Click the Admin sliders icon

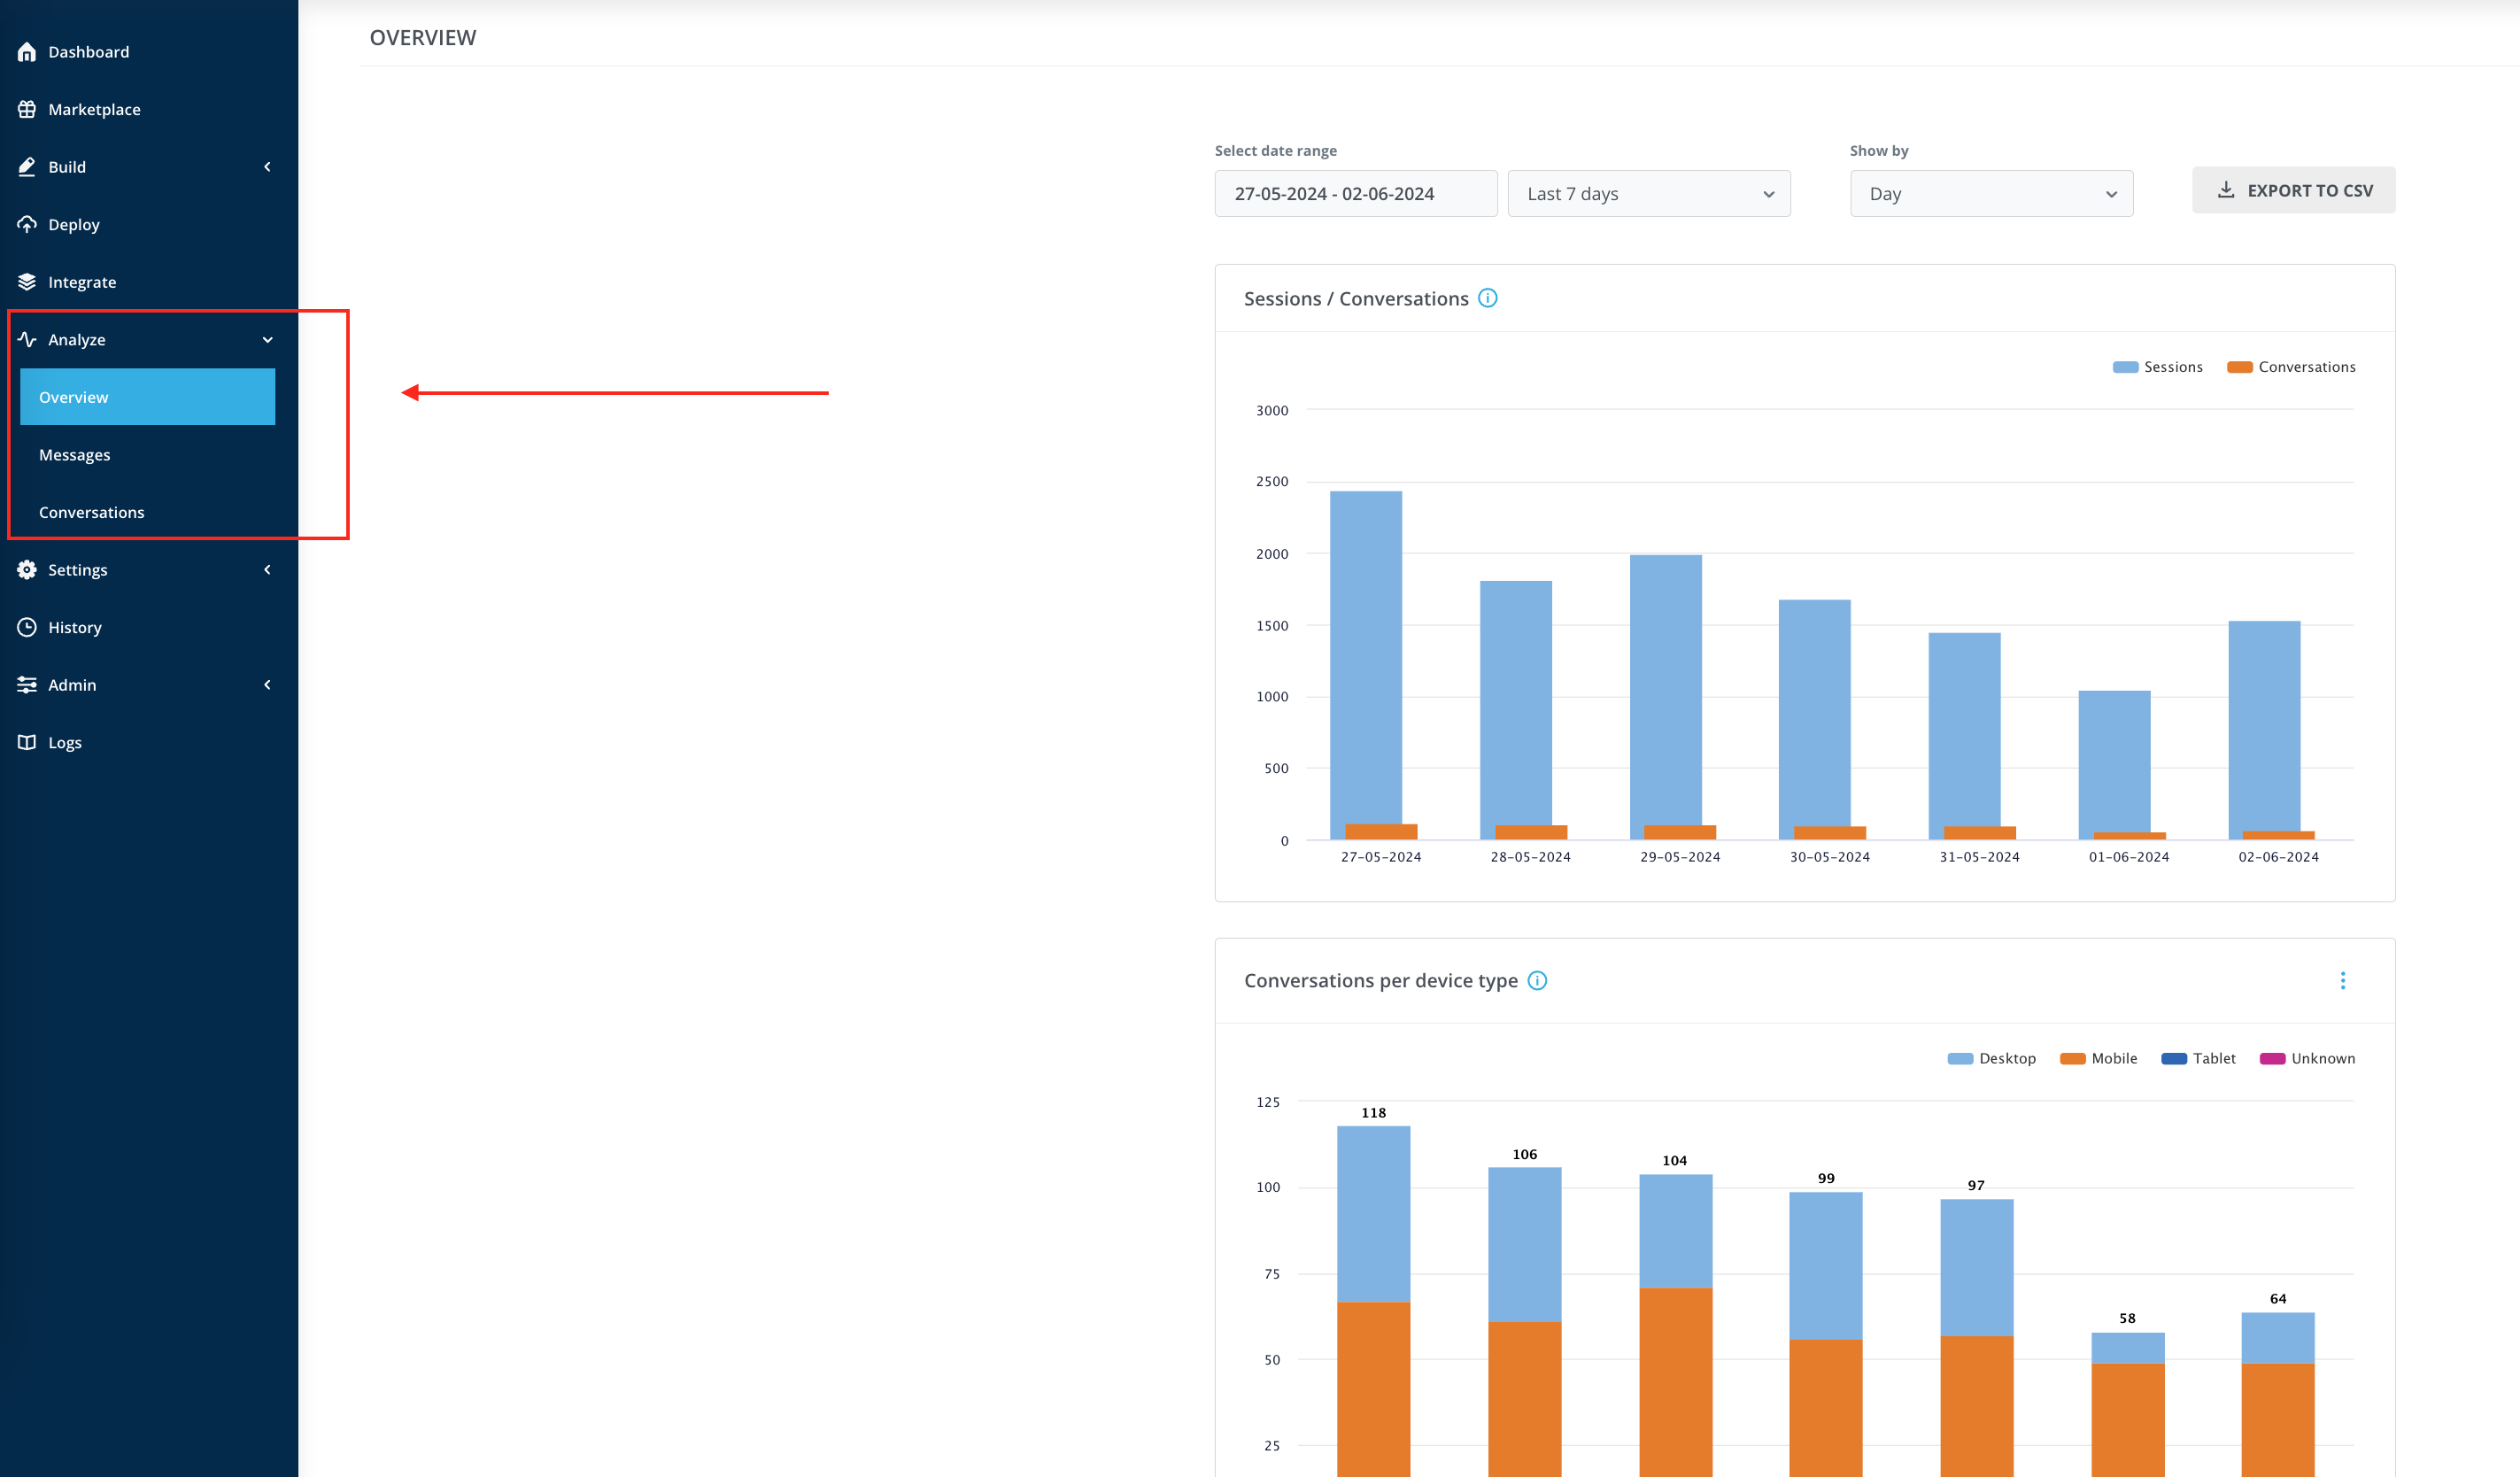pos(27,685)
